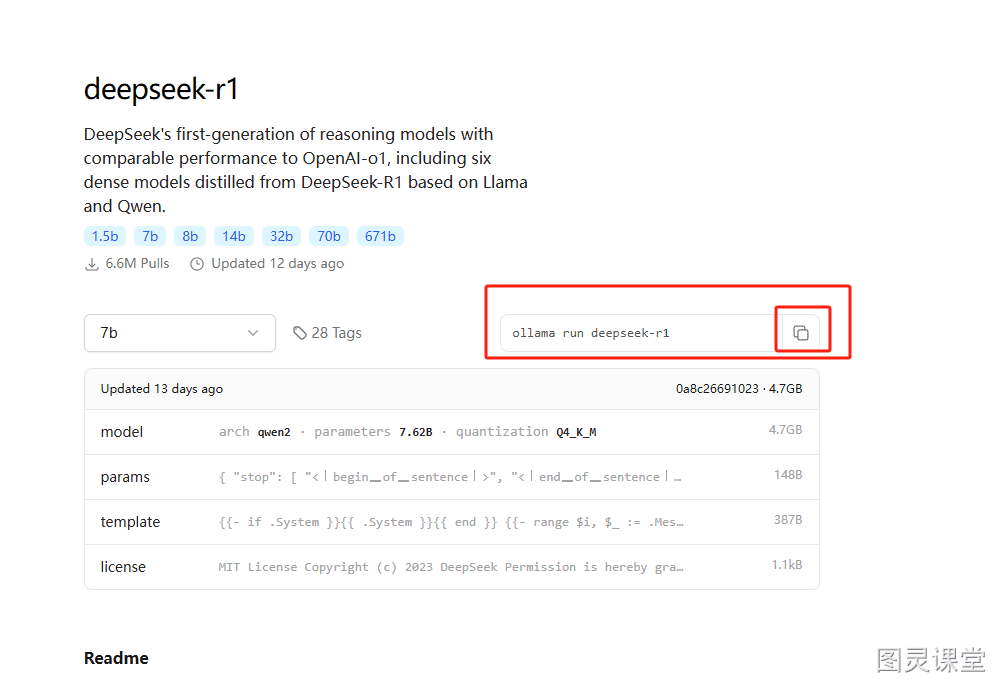The height and width of the screenshot is (682, 995).
Task: Open the 7b model size dropdown
Action: tap(180, 333)
